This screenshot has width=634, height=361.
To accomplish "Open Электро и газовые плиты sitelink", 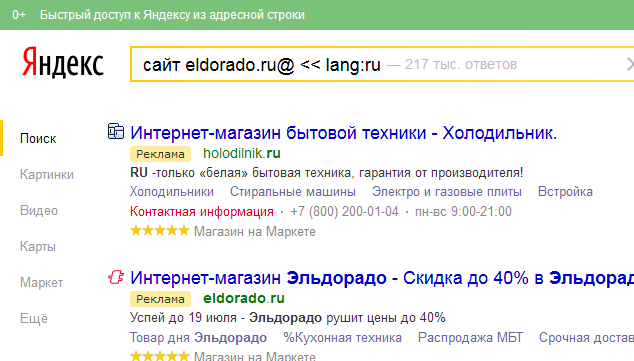I will pos(447,192).
